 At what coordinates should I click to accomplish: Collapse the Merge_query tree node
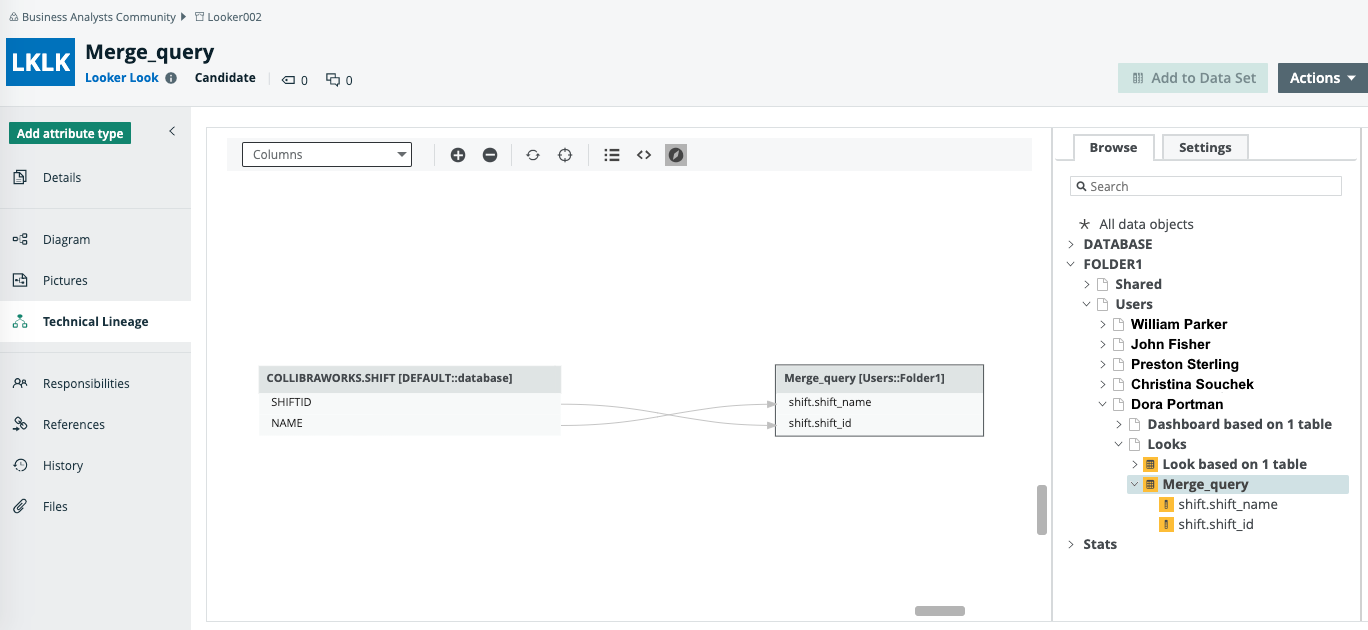click(1135, 484)
